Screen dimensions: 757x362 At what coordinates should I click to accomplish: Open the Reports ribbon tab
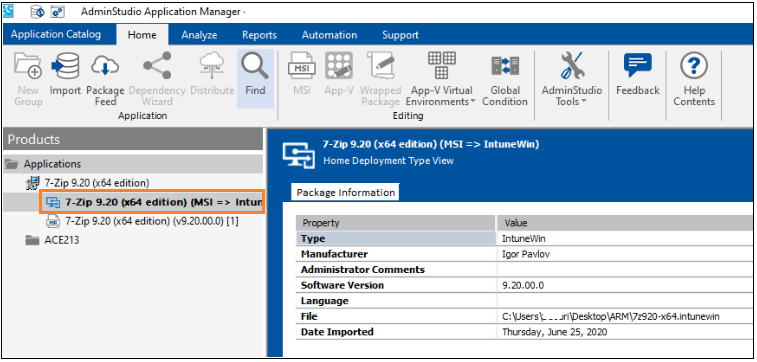(259, 35)
